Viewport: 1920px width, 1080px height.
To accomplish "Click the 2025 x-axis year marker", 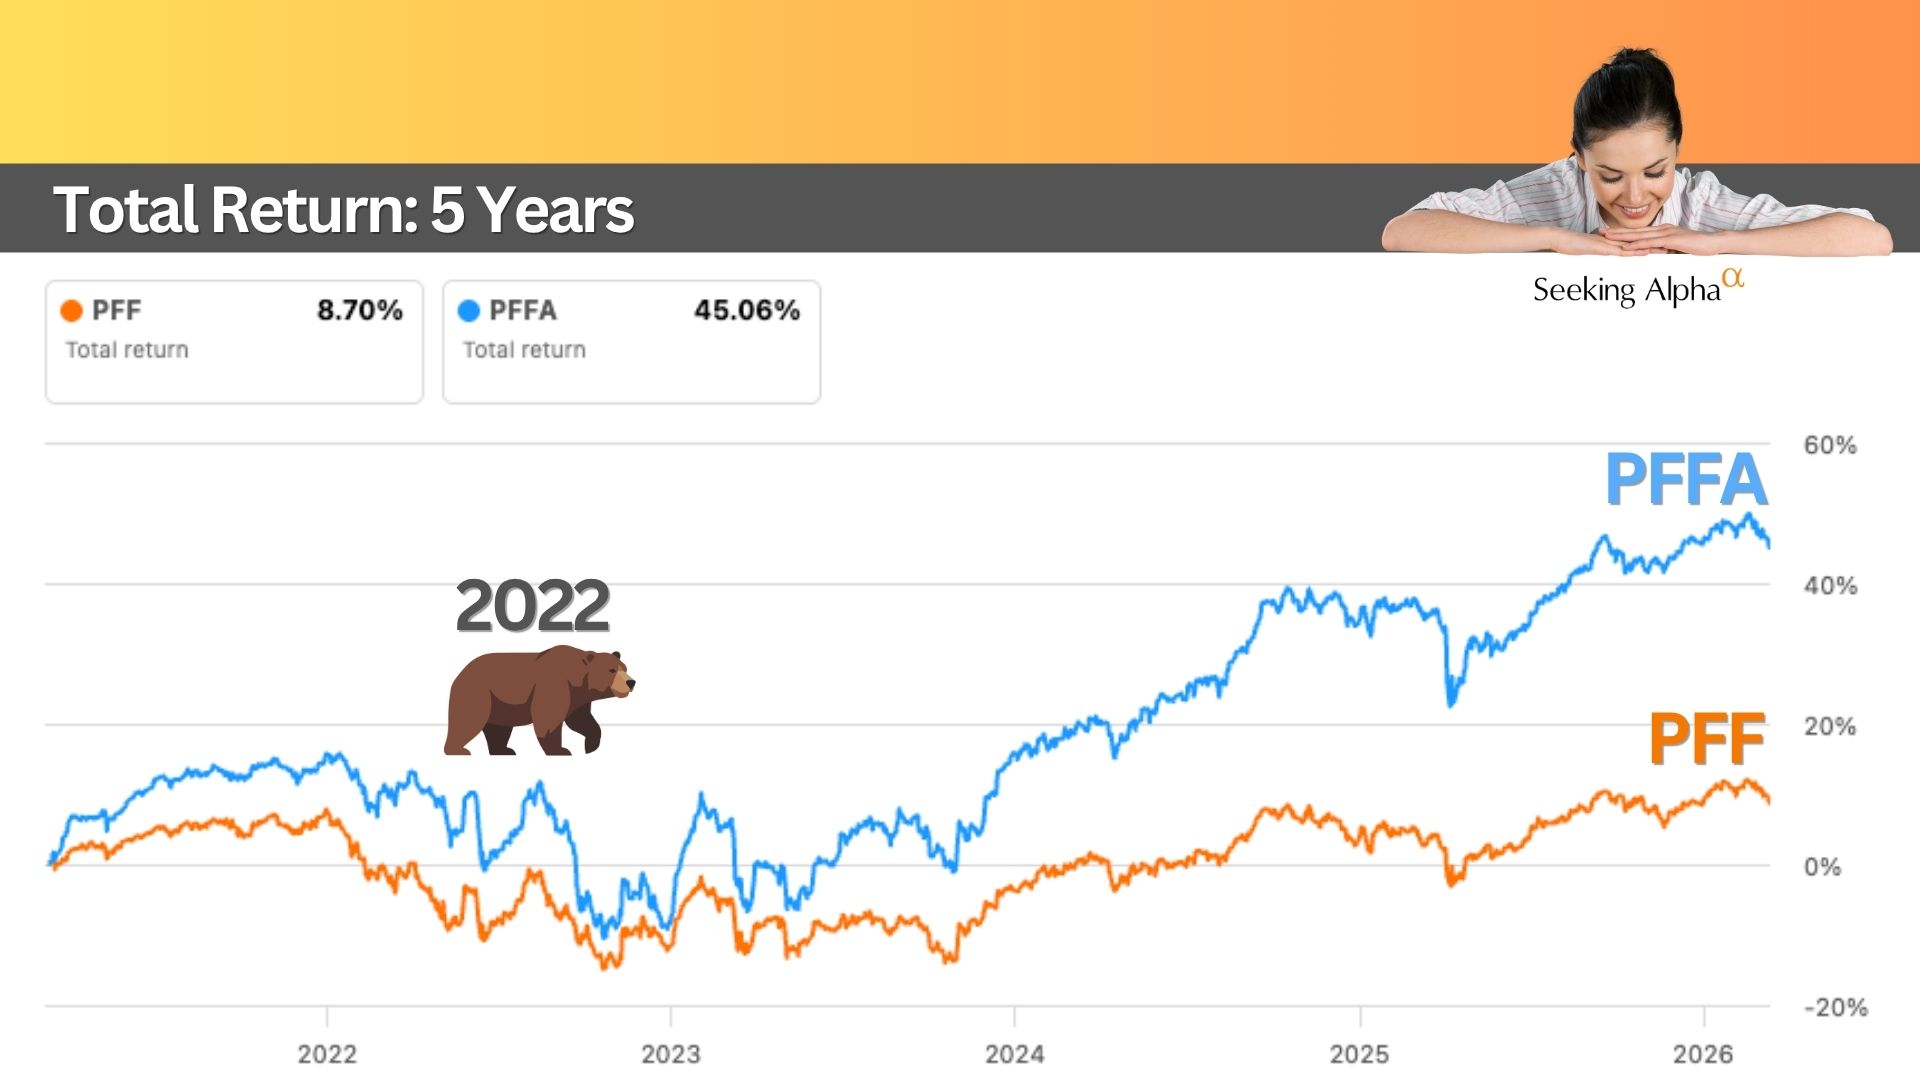I will (1359, 1054).
